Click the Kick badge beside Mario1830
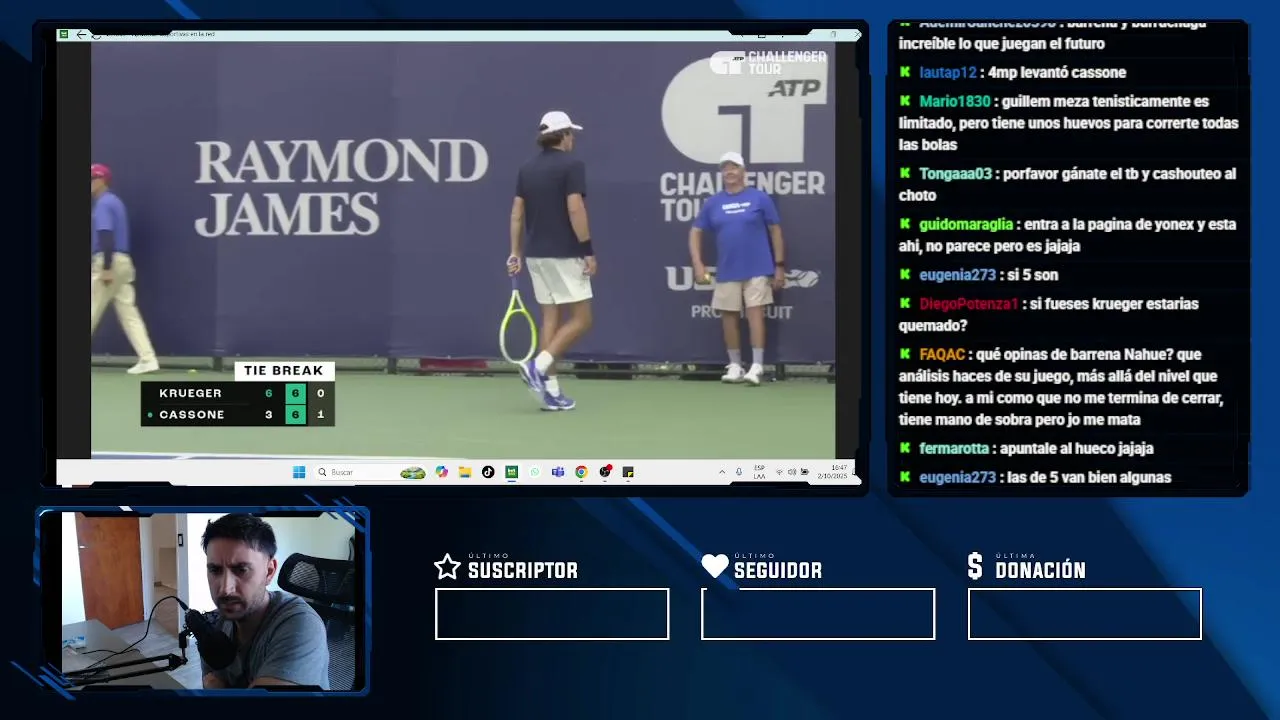1280x720 pixels. coord(905,101)
